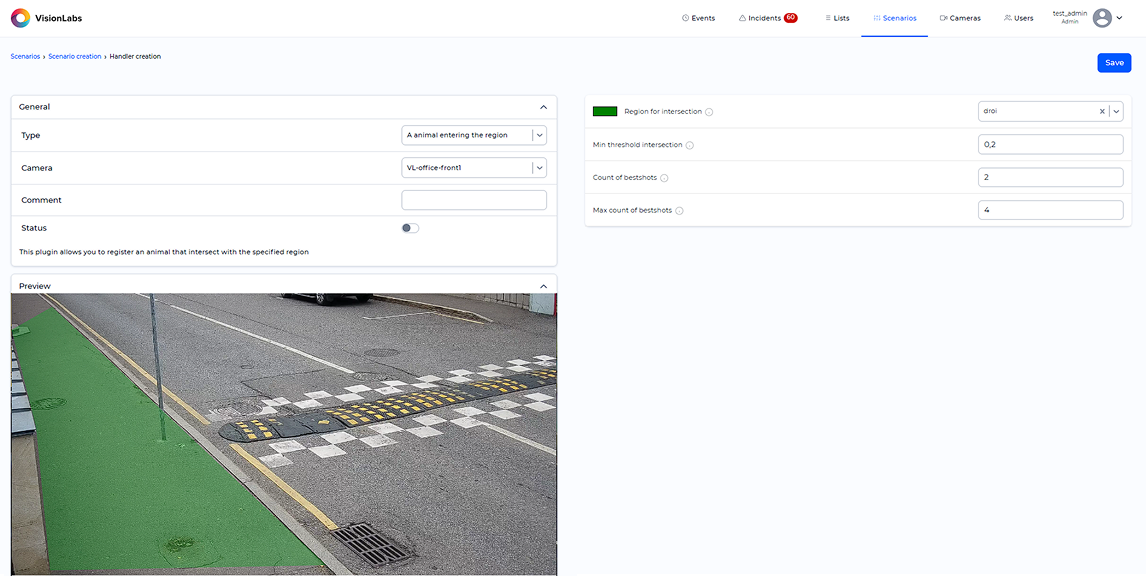Click the red incidents count badge
This screenshot has width=1146, height=576.
click(790, 18)
